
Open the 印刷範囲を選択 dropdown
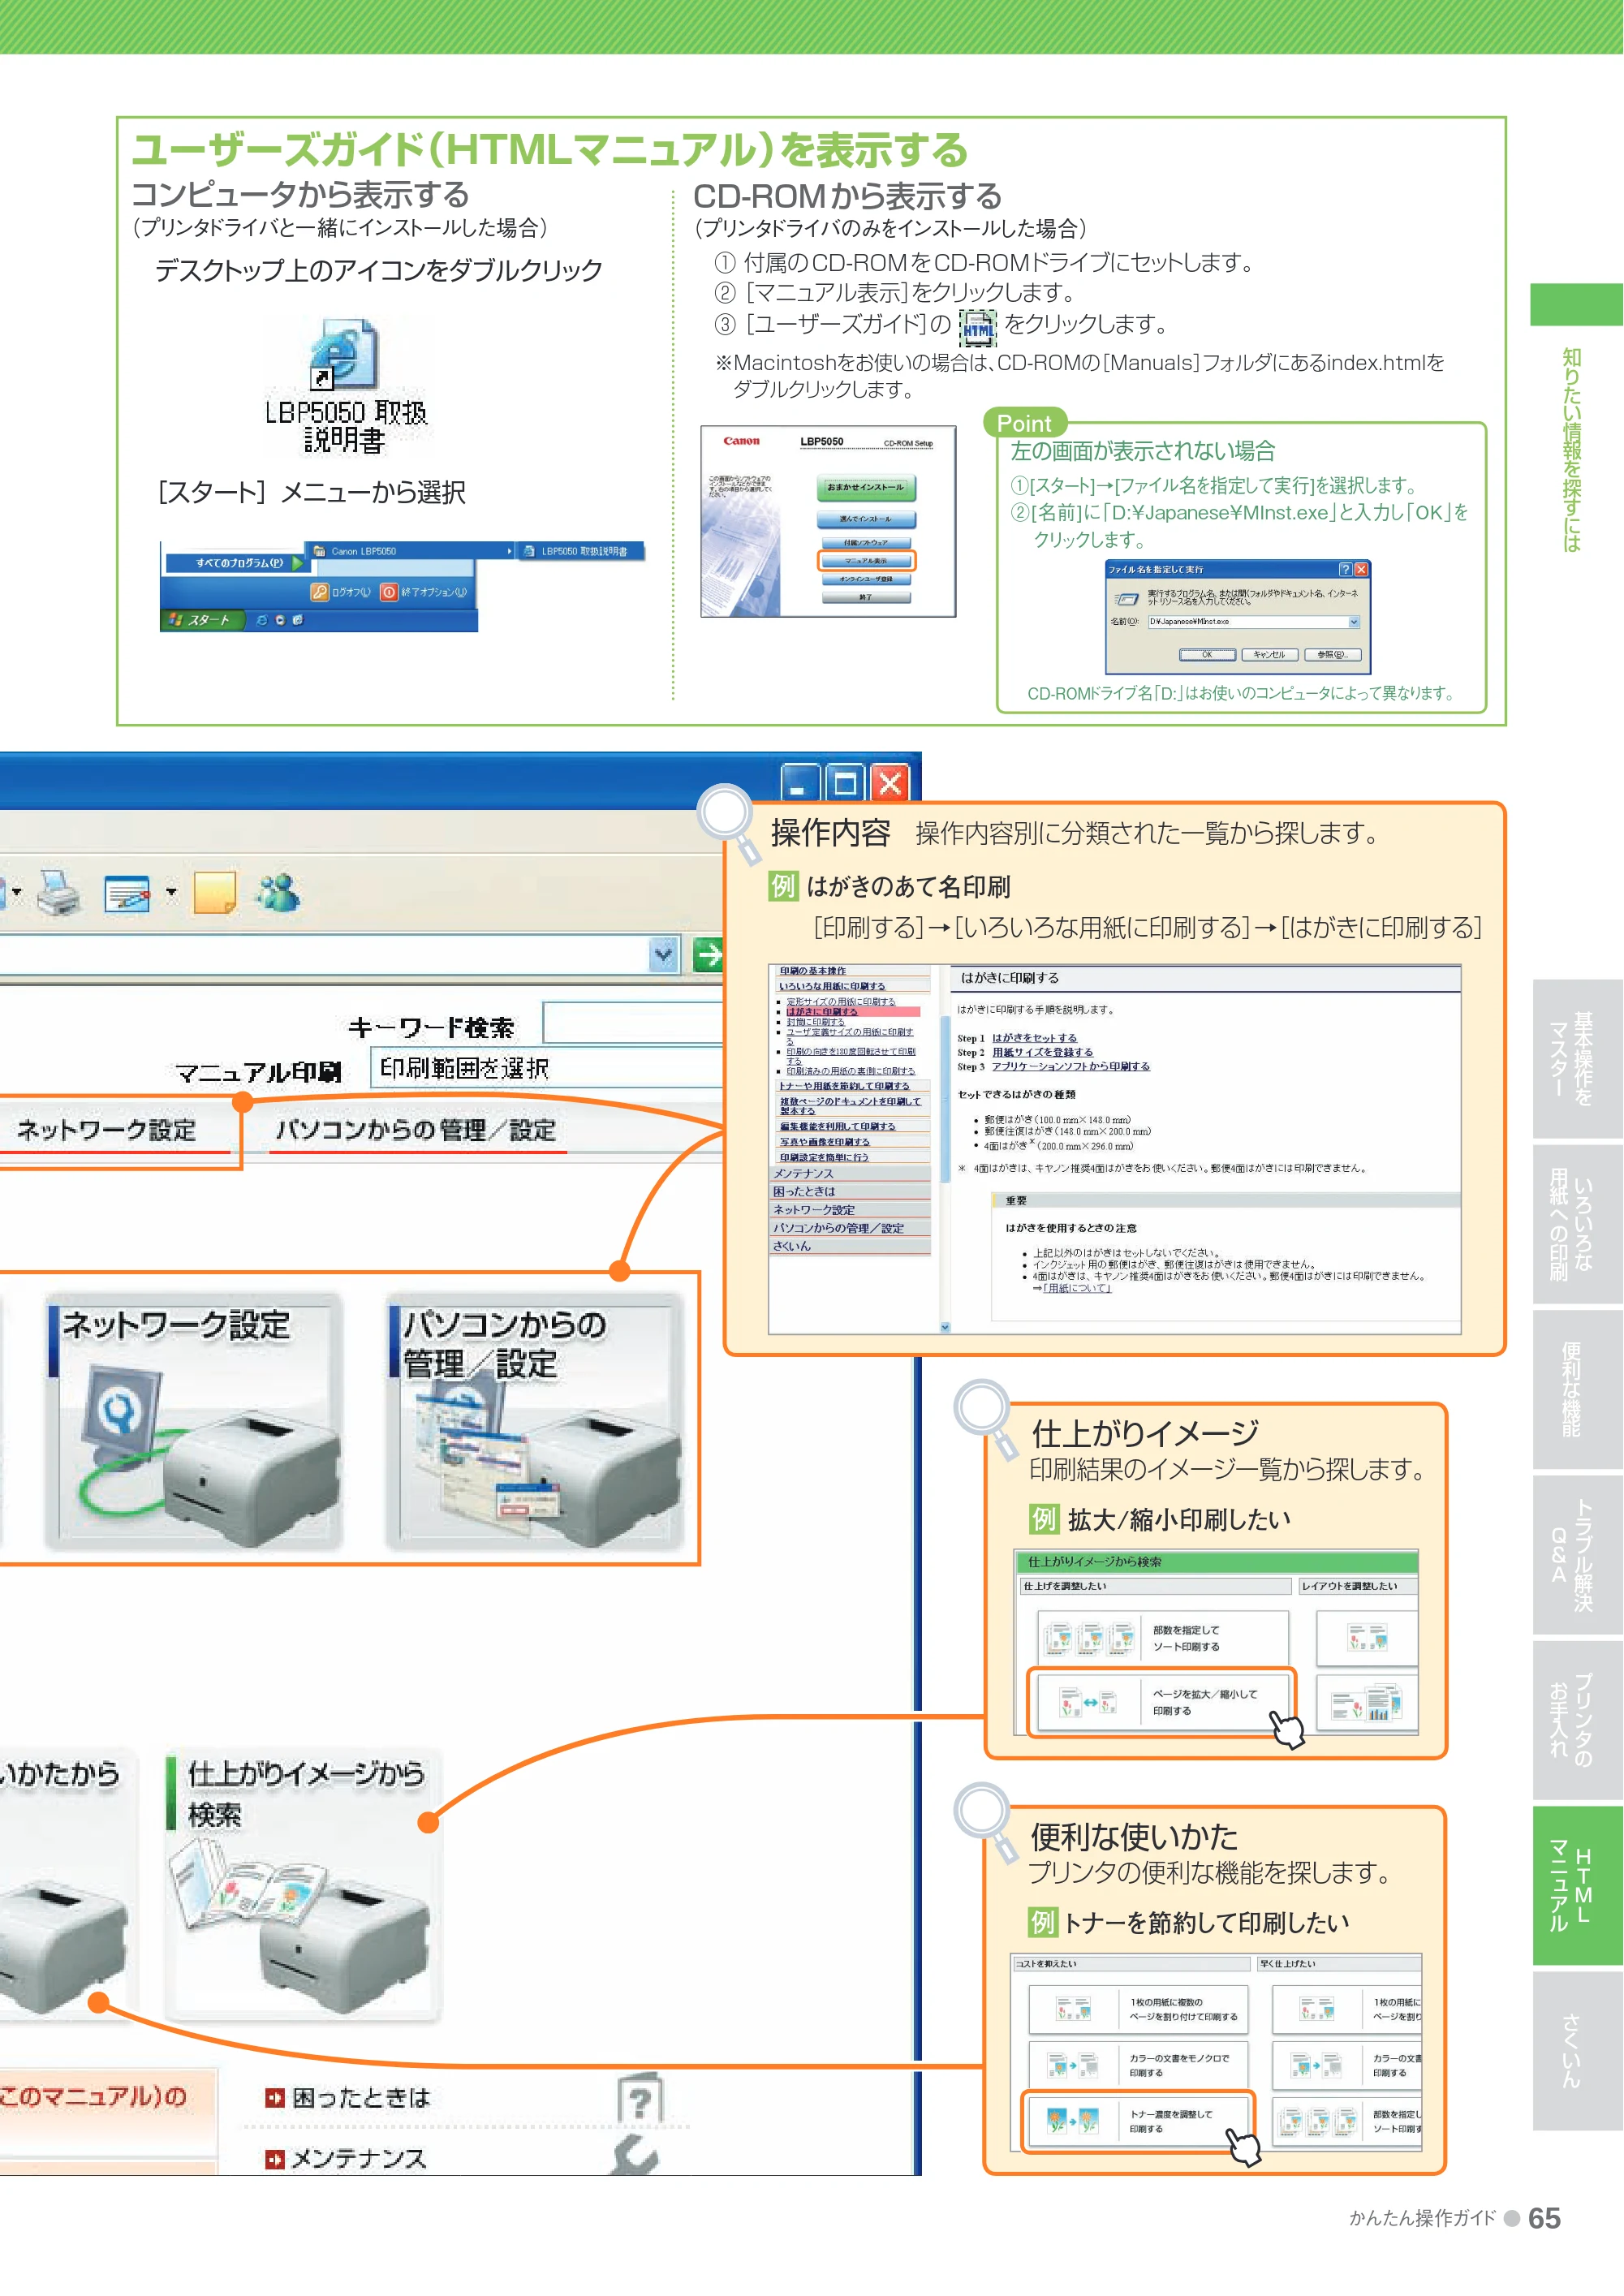546,1068
